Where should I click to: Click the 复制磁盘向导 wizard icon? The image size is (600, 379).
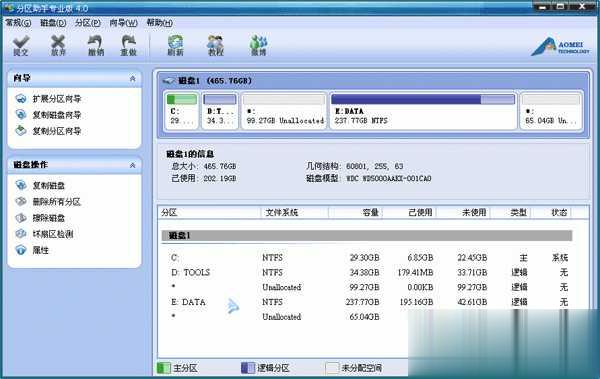(x=21, y=115)
